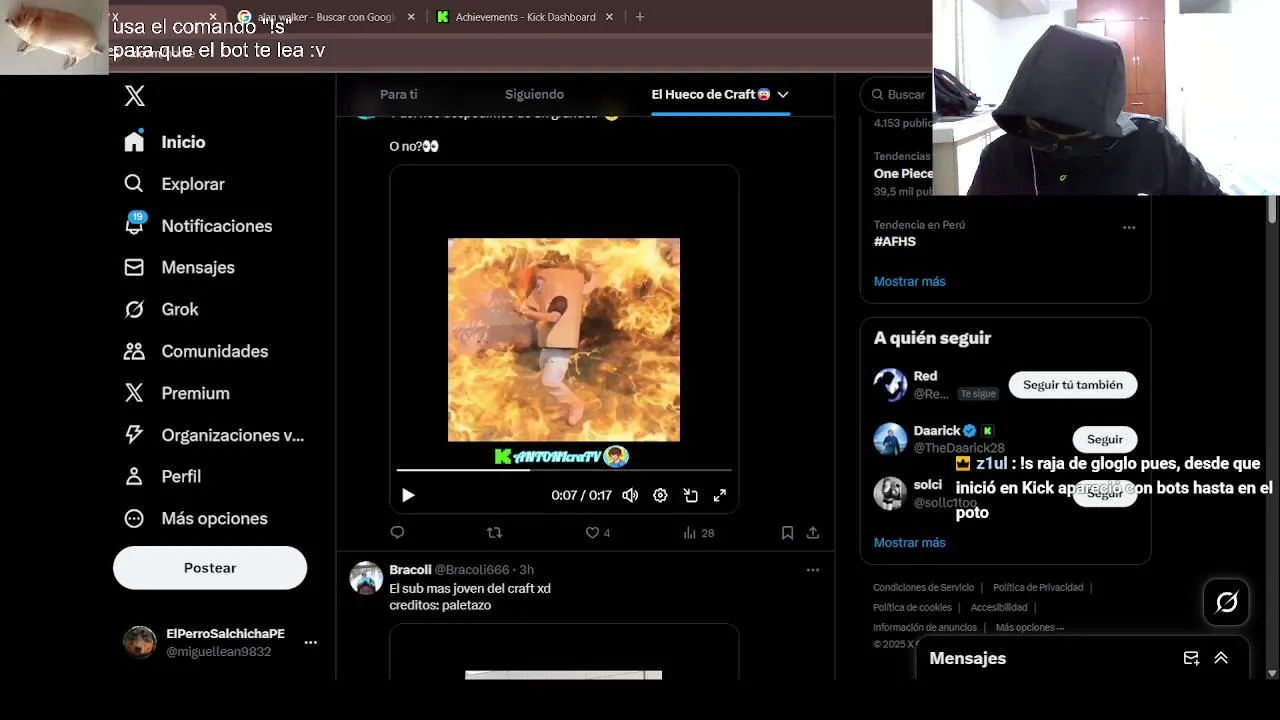
Task: Open Mensajes envelope icon
Action: pyautogui.click(x=134, y=267)
